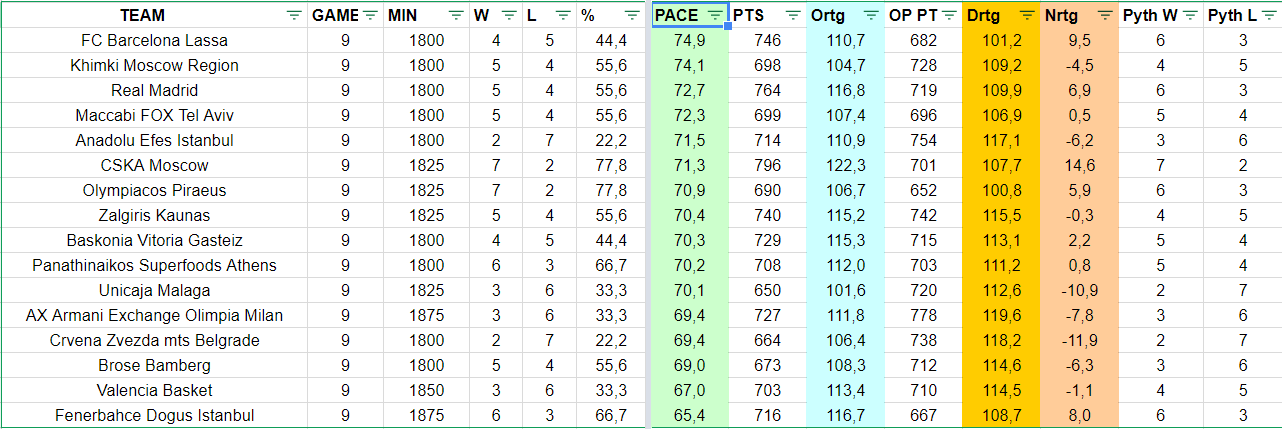Open the PACE column filter icon

point(716,15)
